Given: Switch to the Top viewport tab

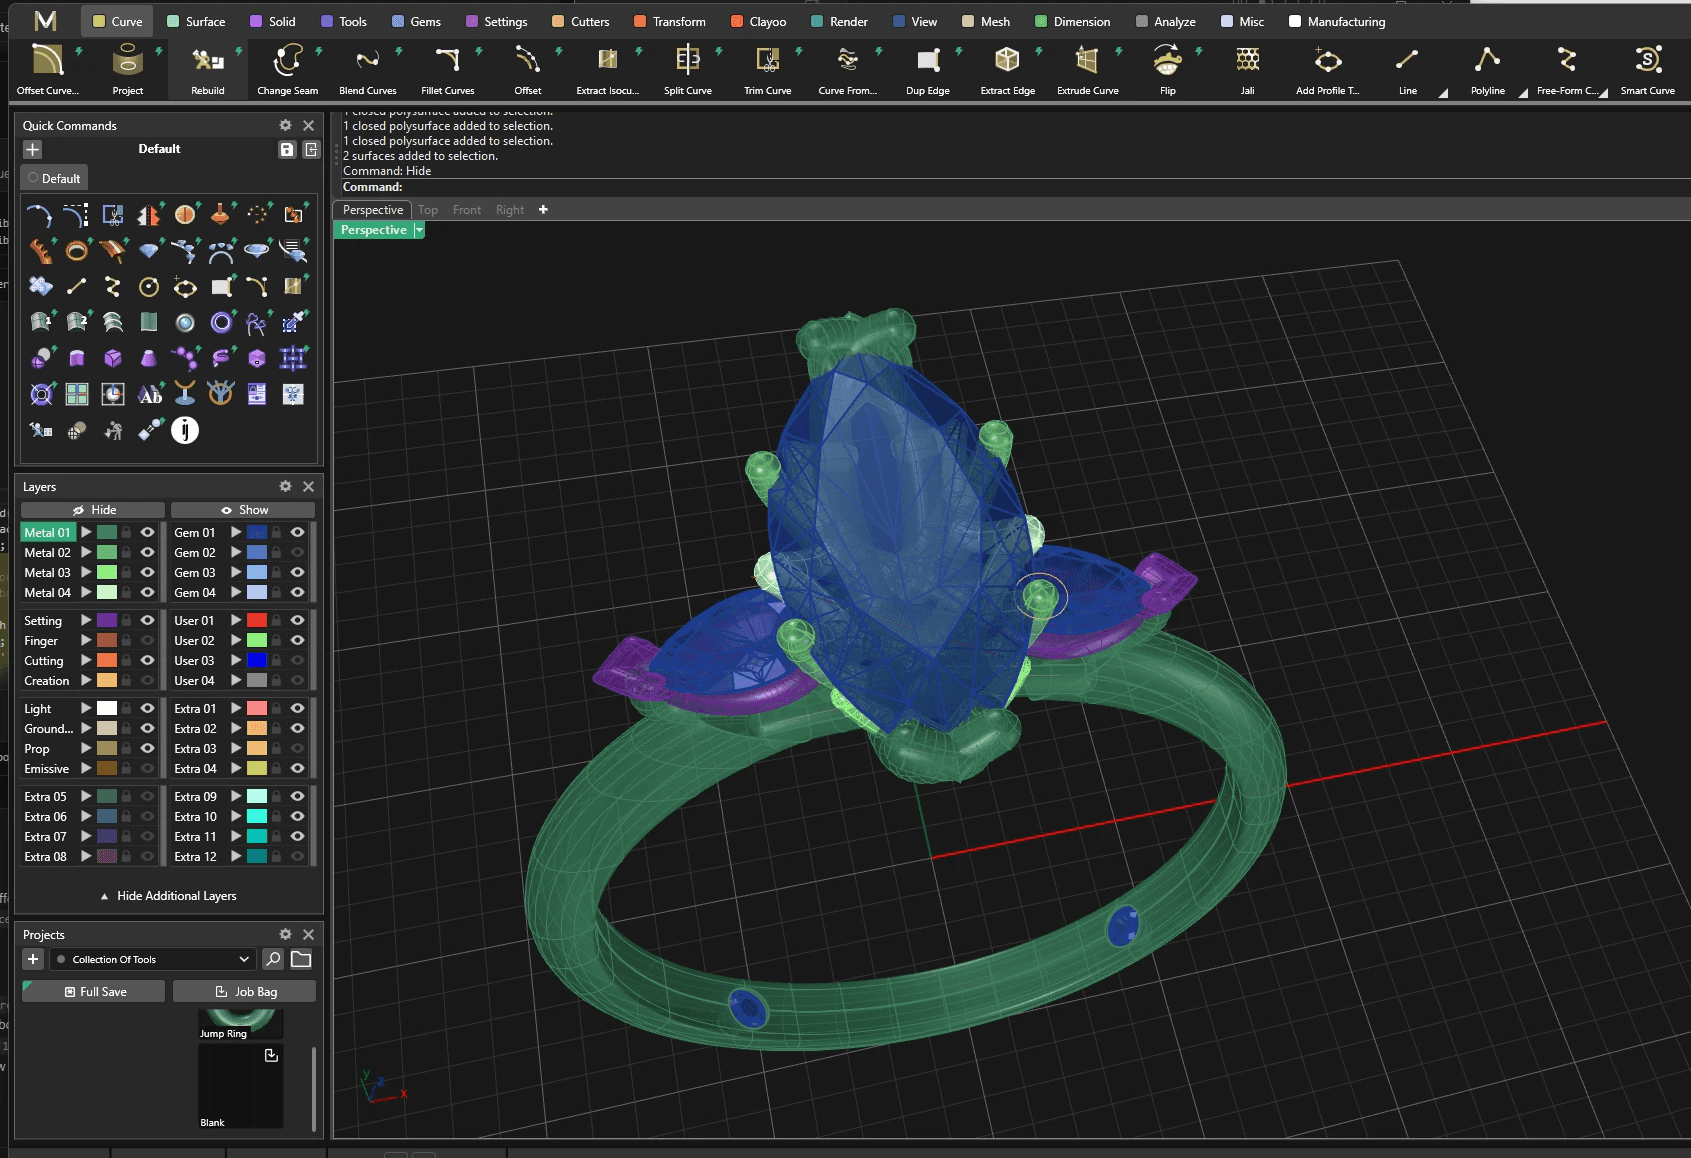Looking at the screenshot, I should 428,210.
